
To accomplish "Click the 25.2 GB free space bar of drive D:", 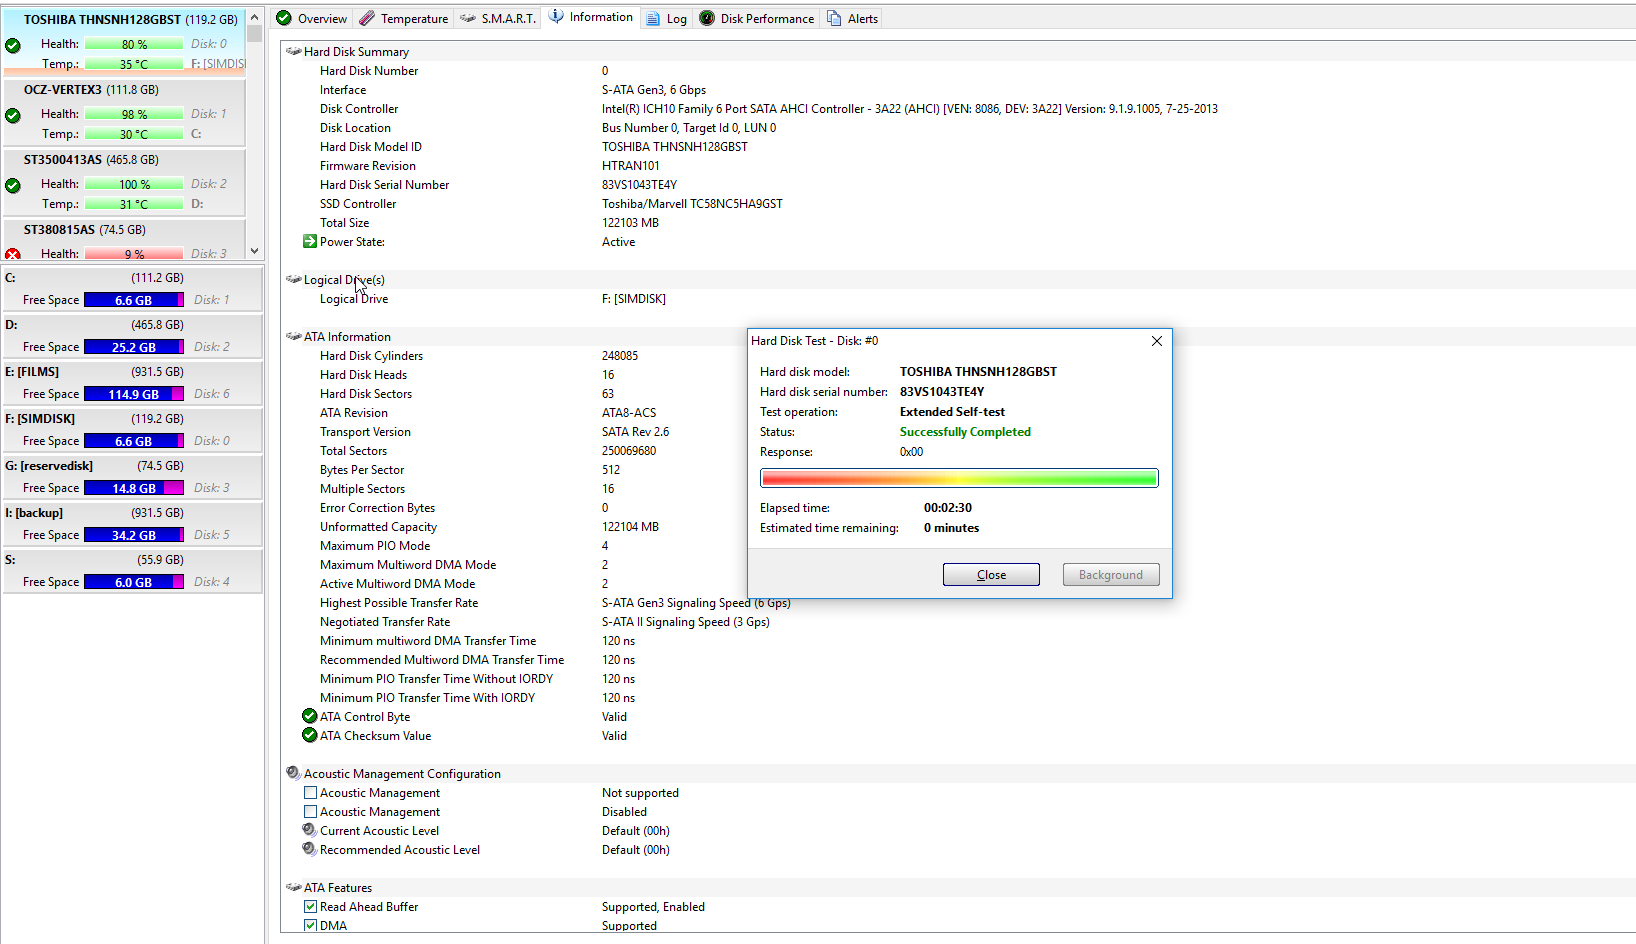I will pos(134,347).
